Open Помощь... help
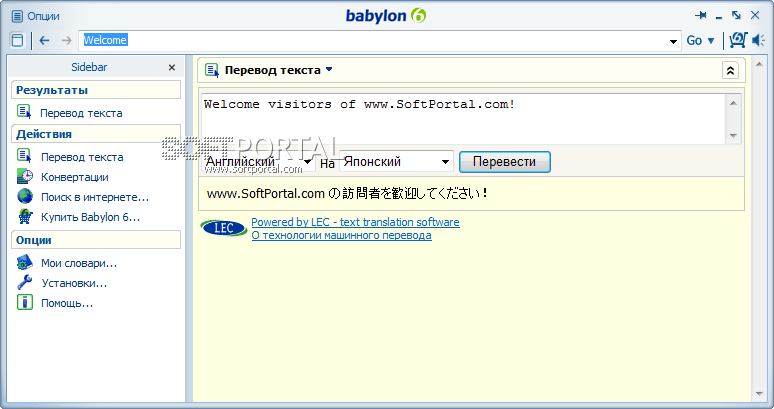The width and height of the screenshot is (774, 409). tap(67, 303)
